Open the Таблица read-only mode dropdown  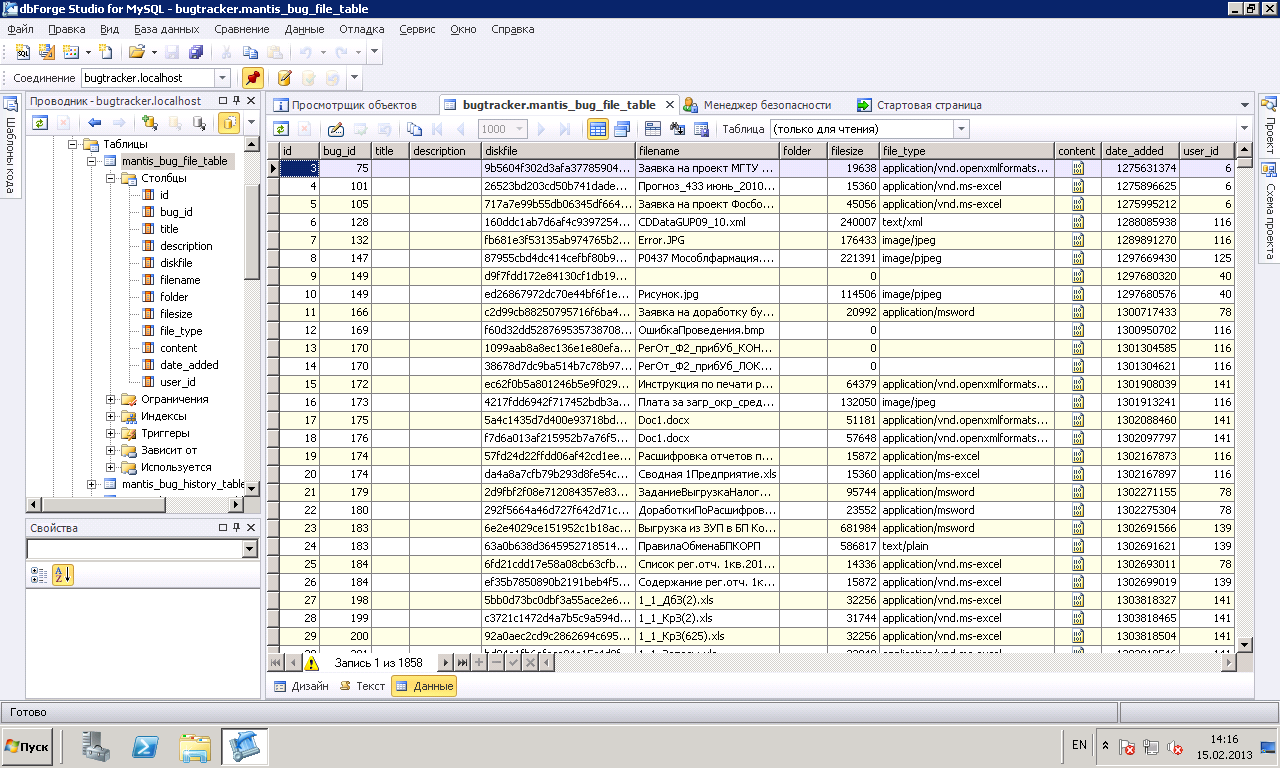coord(960,129)
